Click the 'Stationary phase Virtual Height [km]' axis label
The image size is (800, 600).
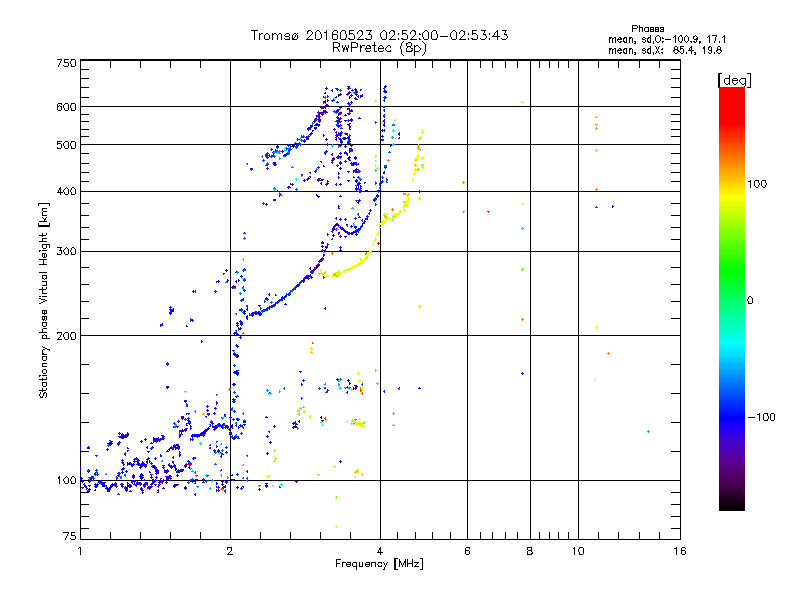tap(44, 301)
